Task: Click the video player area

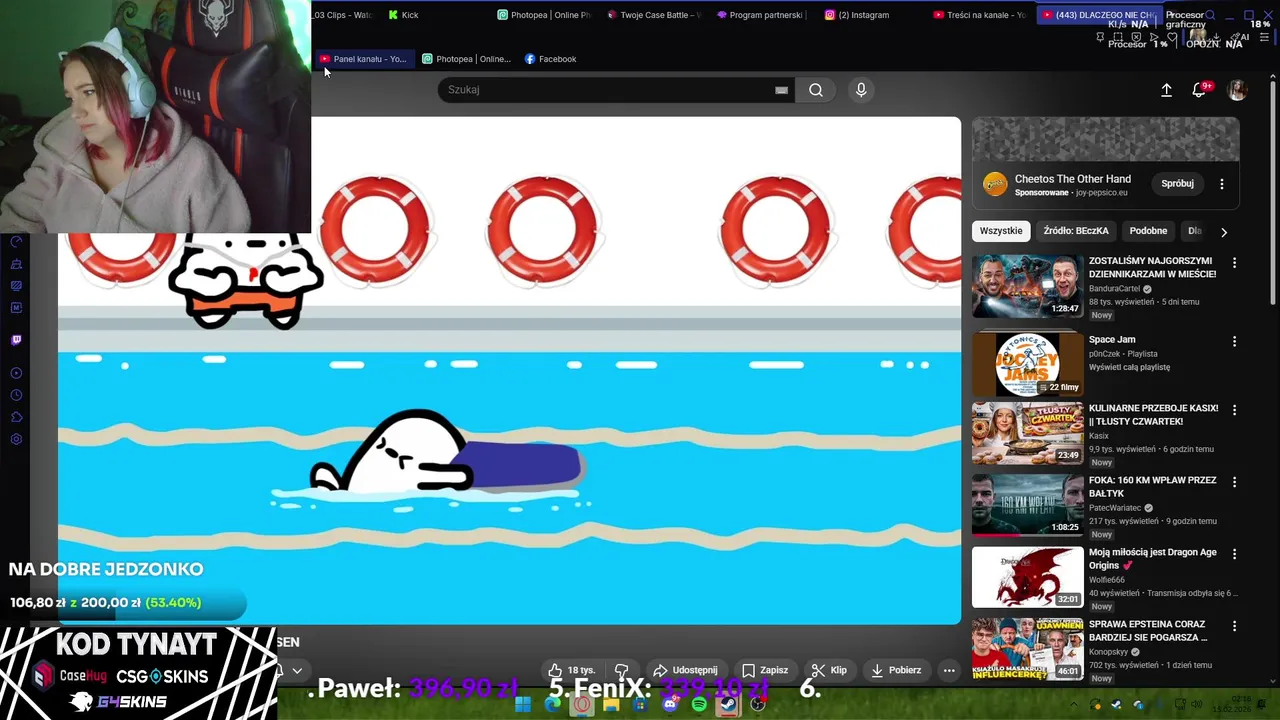Action: [x=509, y=370]
